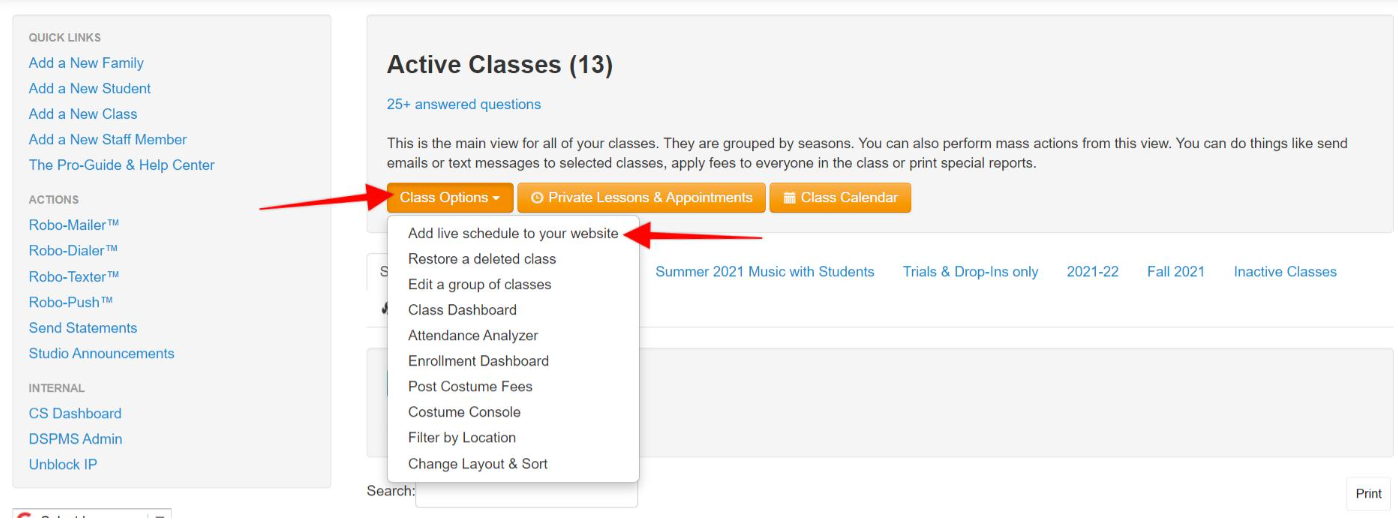The image size is (1398, 522).
Task: Open the Inactive Classes tab
Action: click(x=1285, y=271)
